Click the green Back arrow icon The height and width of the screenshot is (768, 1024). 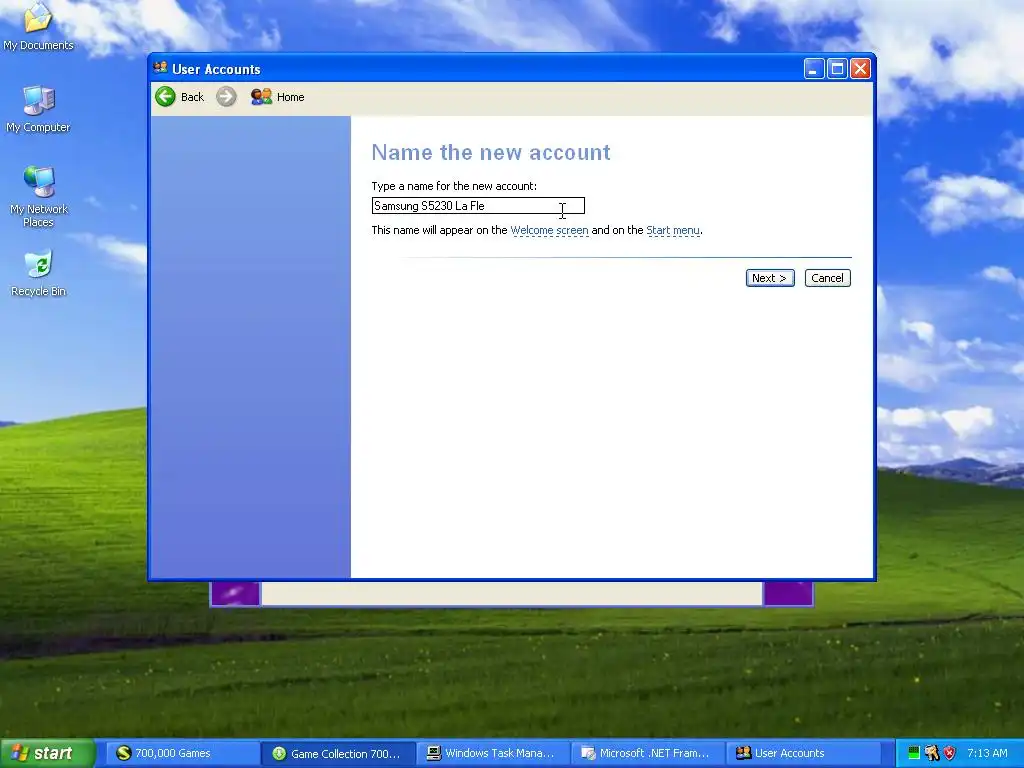165,97
